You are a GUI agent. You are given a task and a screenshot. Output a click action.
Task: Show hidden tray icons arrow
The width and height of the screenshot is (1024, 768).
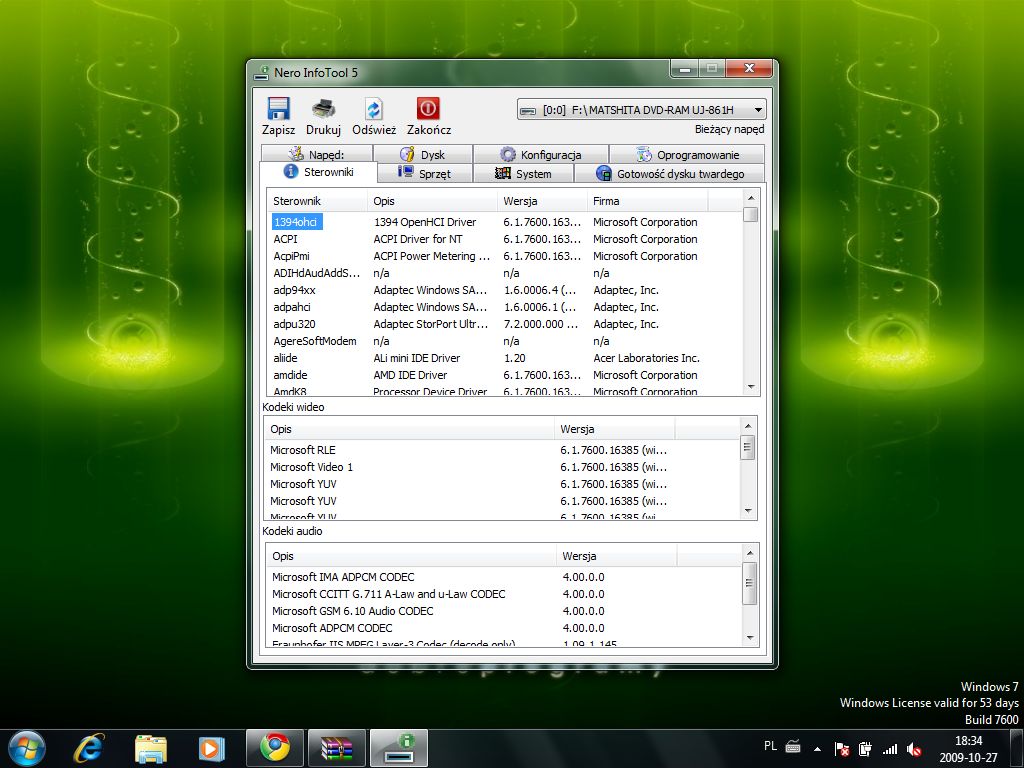coord(817,749)
